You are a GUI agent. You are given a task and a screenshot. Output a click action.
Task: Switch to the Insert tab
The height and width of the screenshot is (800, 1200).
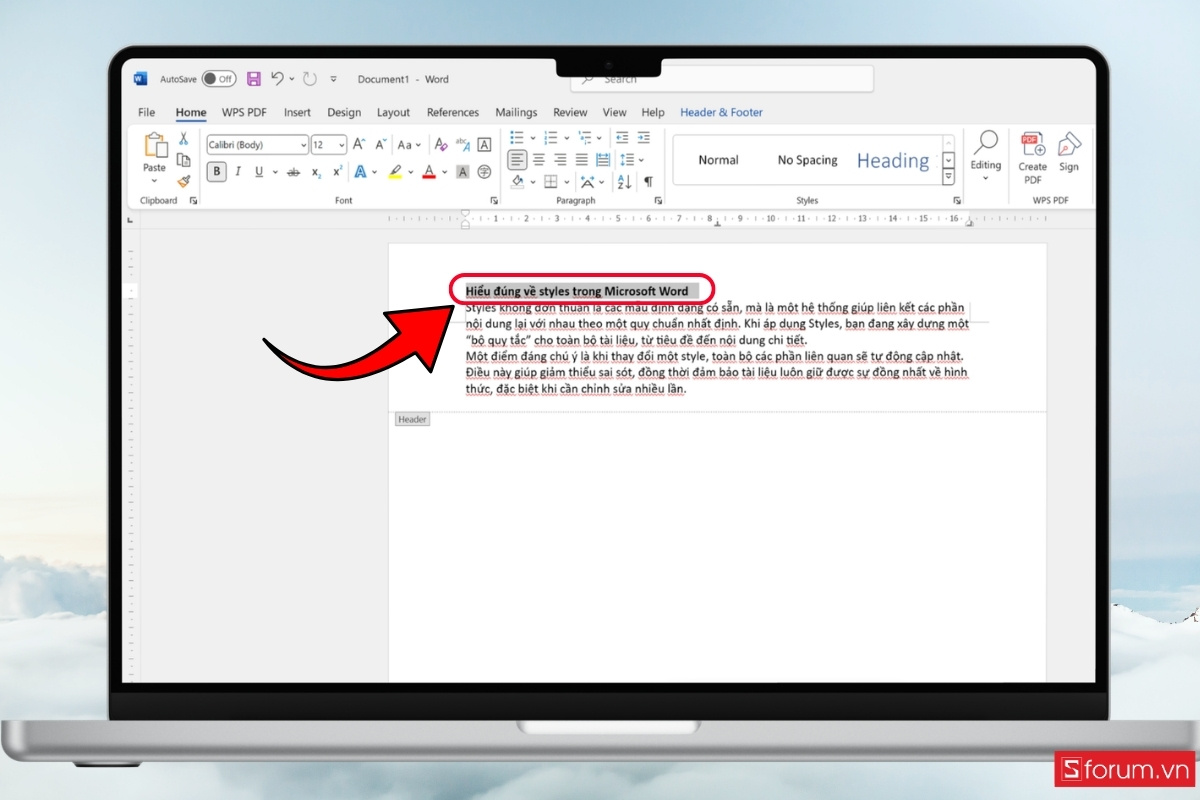tap(297, 112)
